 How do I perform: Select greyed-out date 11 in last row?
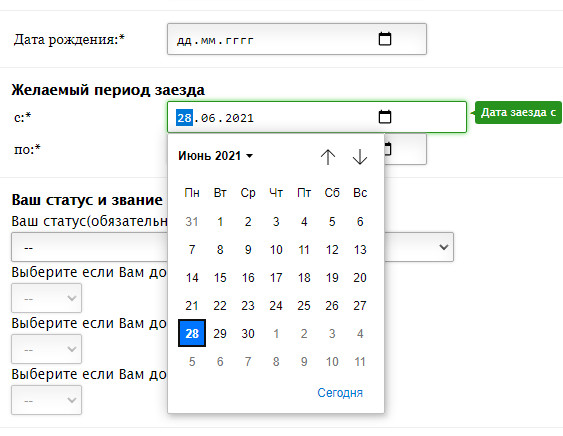click(x=360, y=361)
